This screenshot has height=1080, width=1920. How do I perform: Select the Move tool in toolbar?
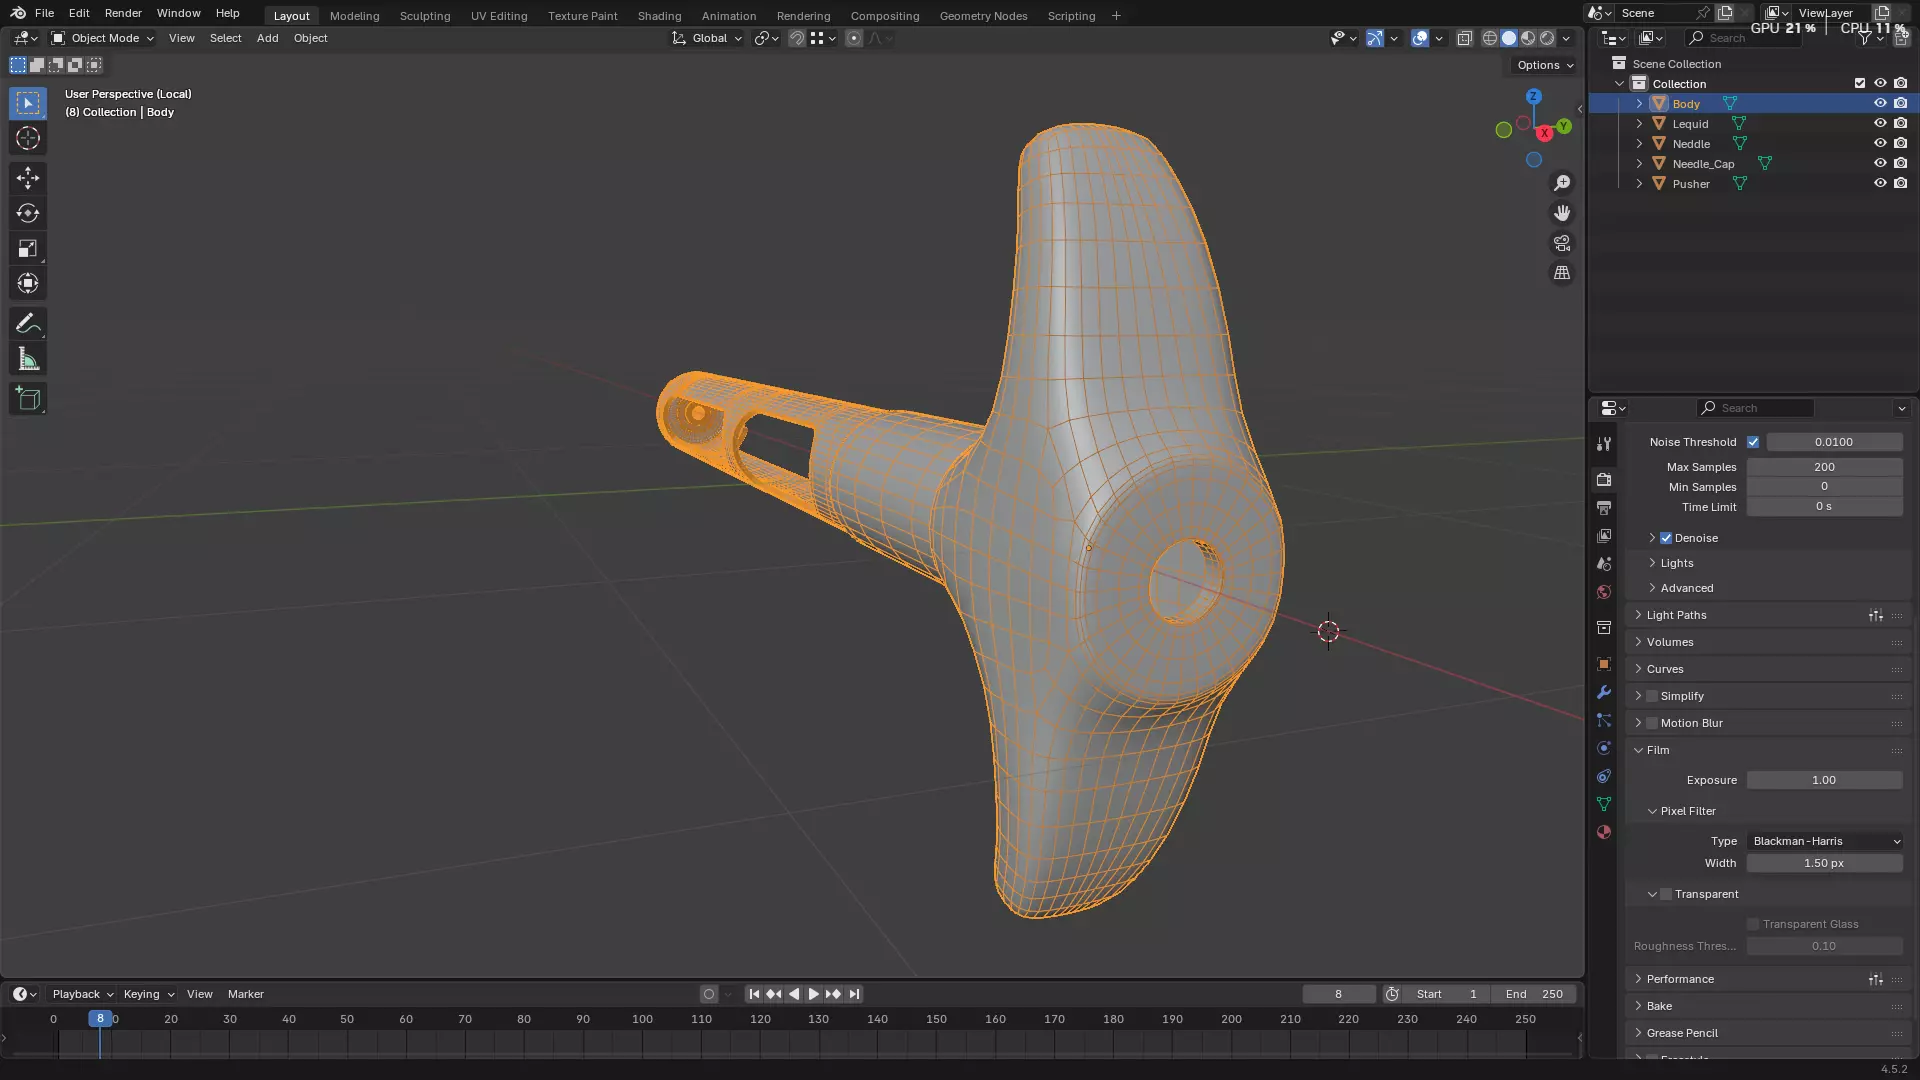[x=28, y=178]
